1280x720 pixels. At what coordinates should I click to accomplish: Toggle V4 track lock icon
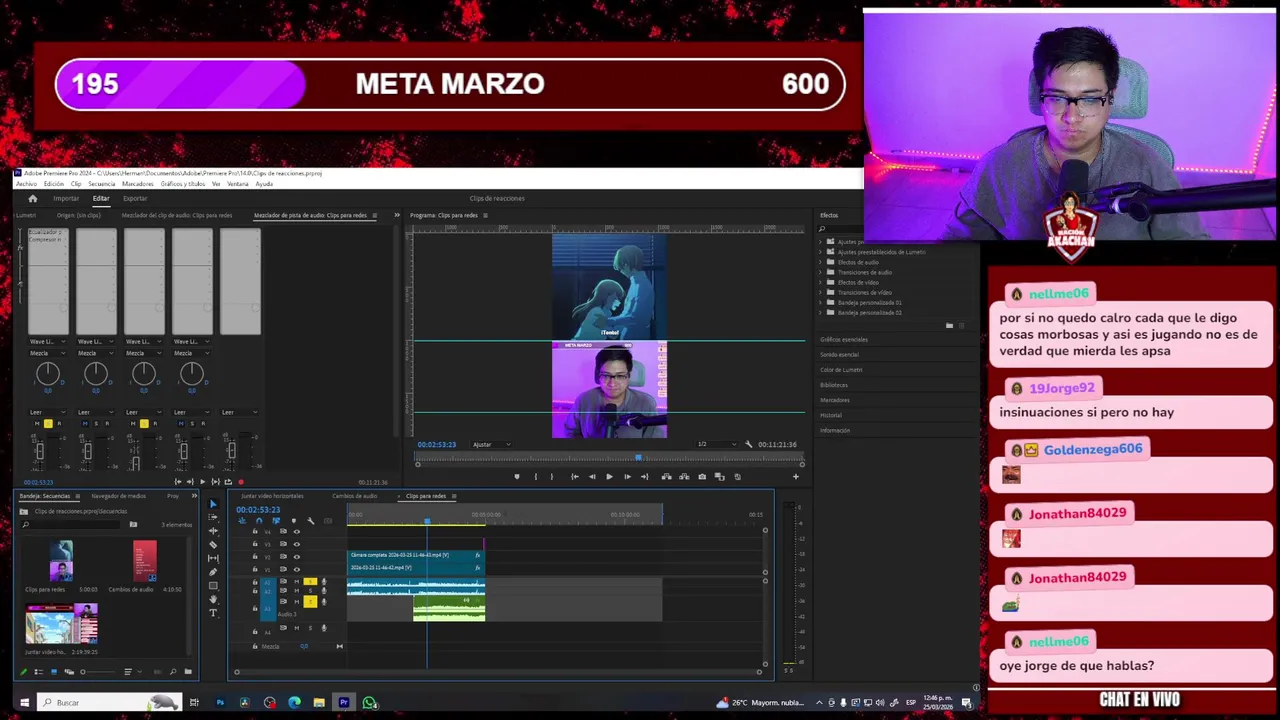(255, 531)
